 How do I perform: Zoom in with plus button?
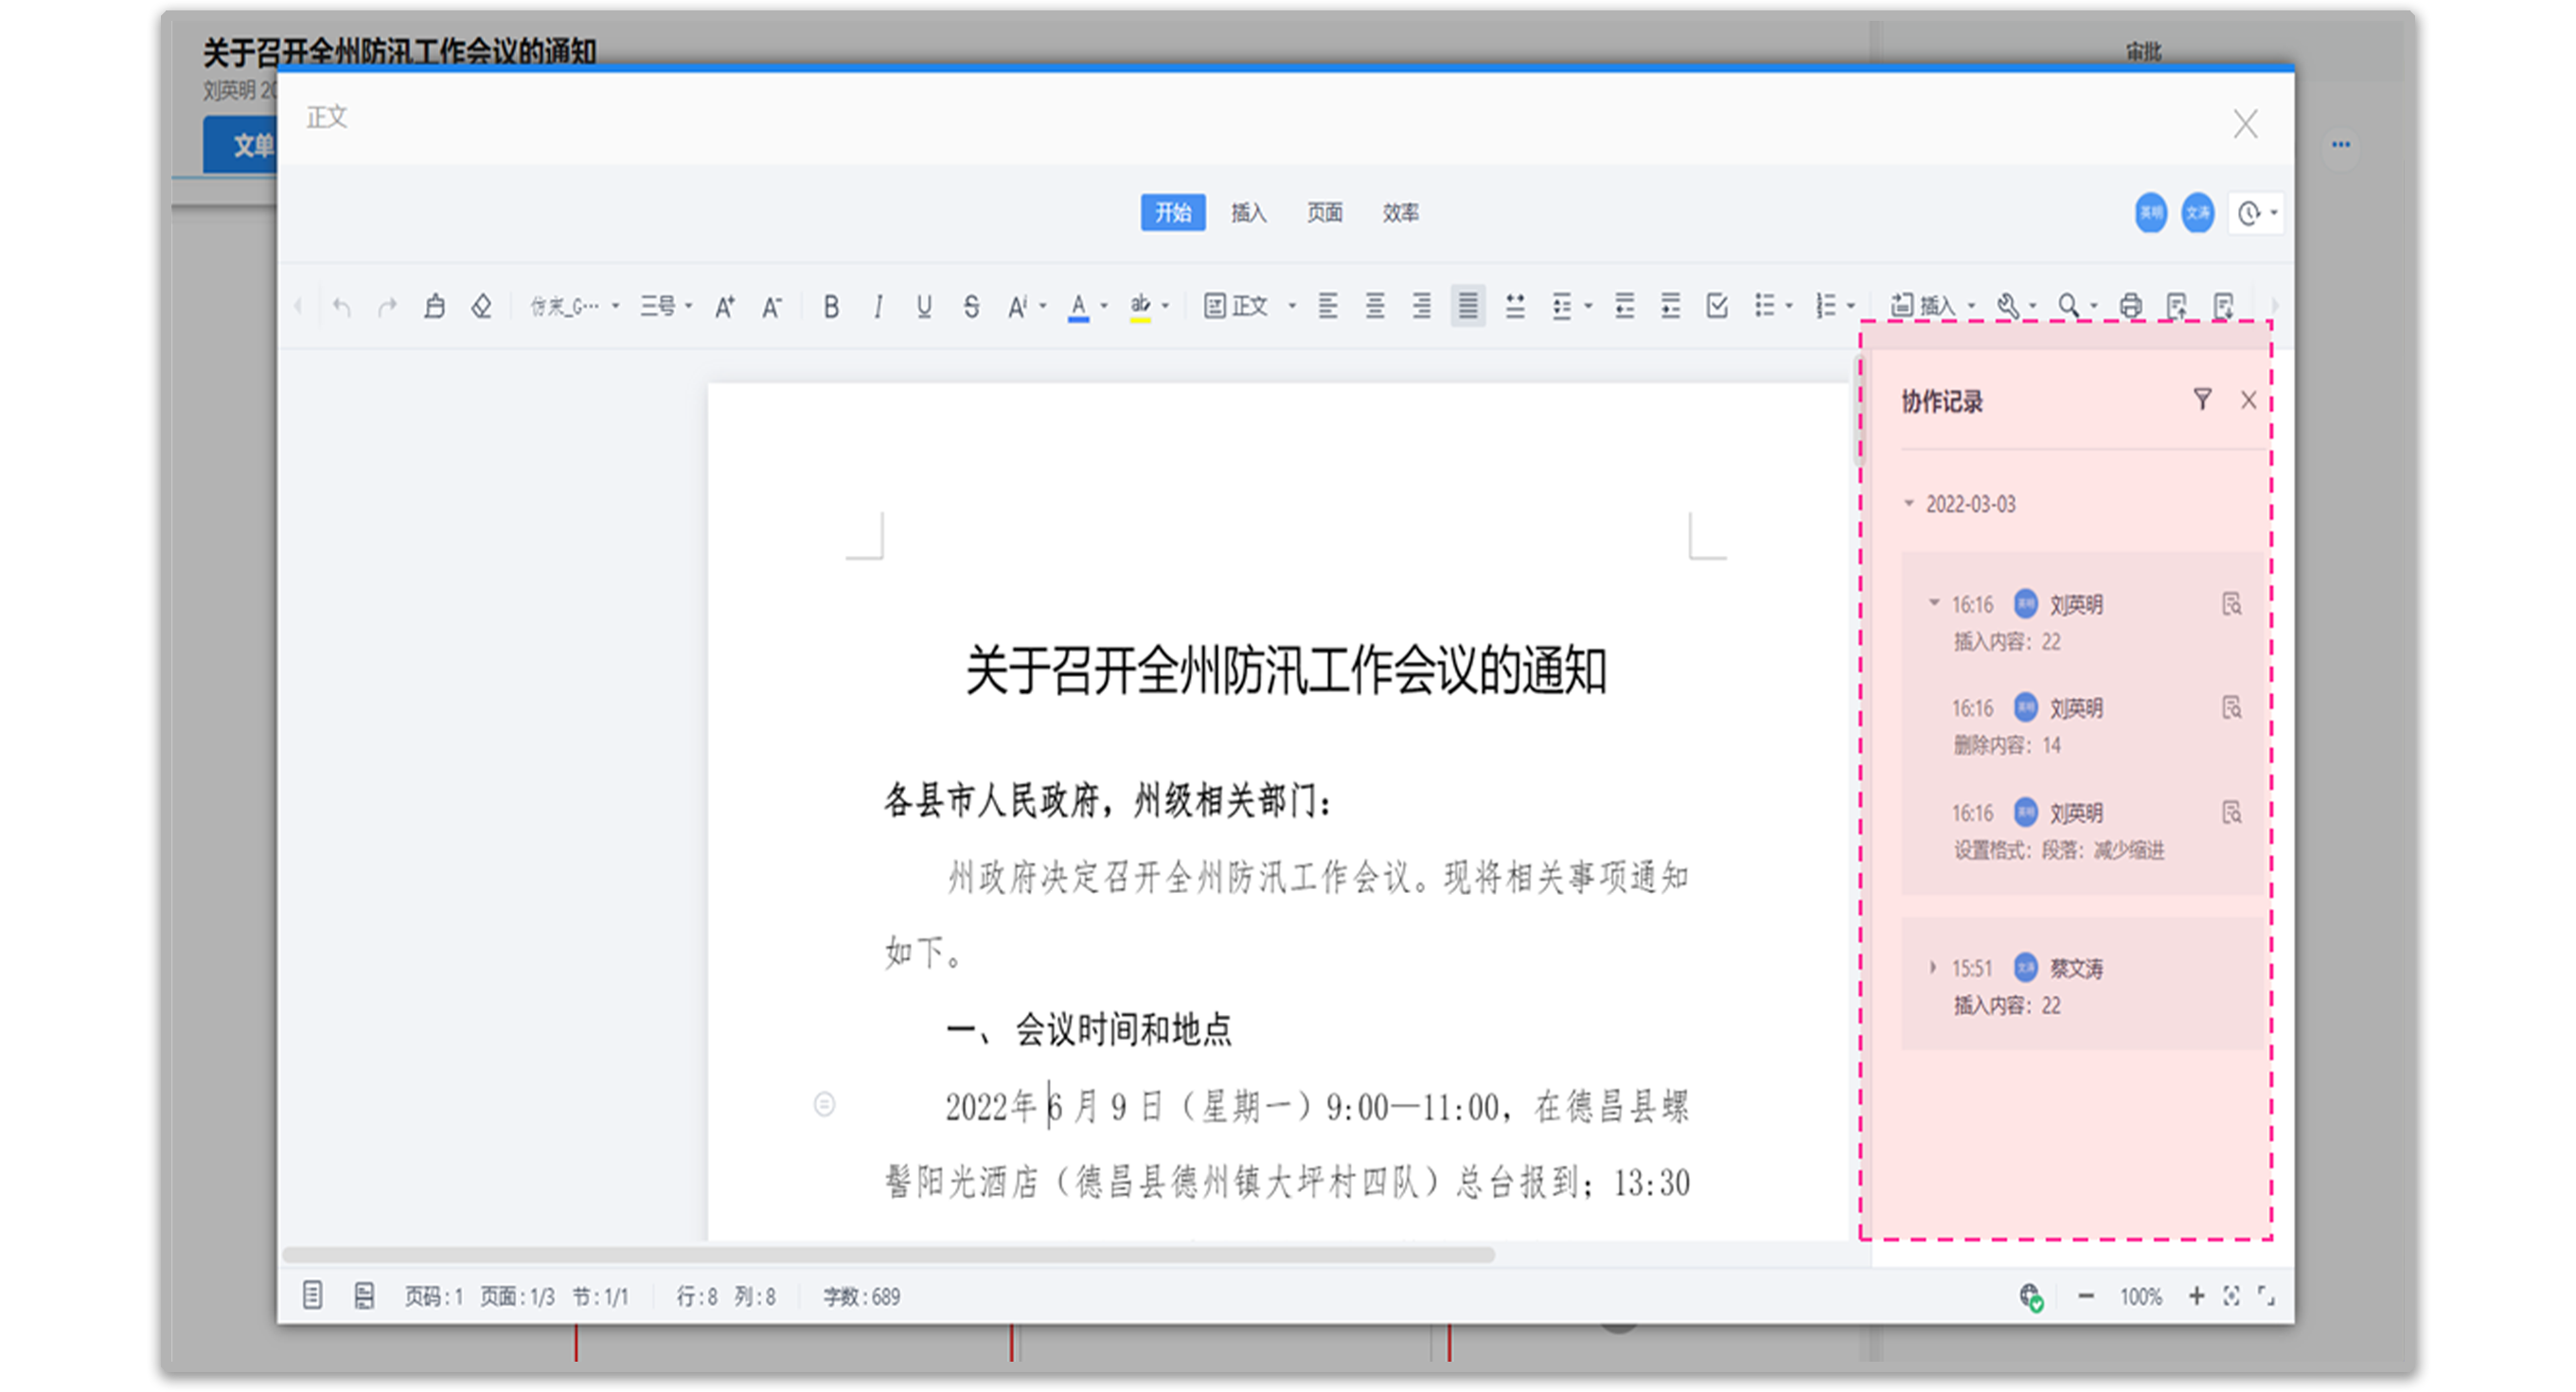(x=2196, y=1296)
